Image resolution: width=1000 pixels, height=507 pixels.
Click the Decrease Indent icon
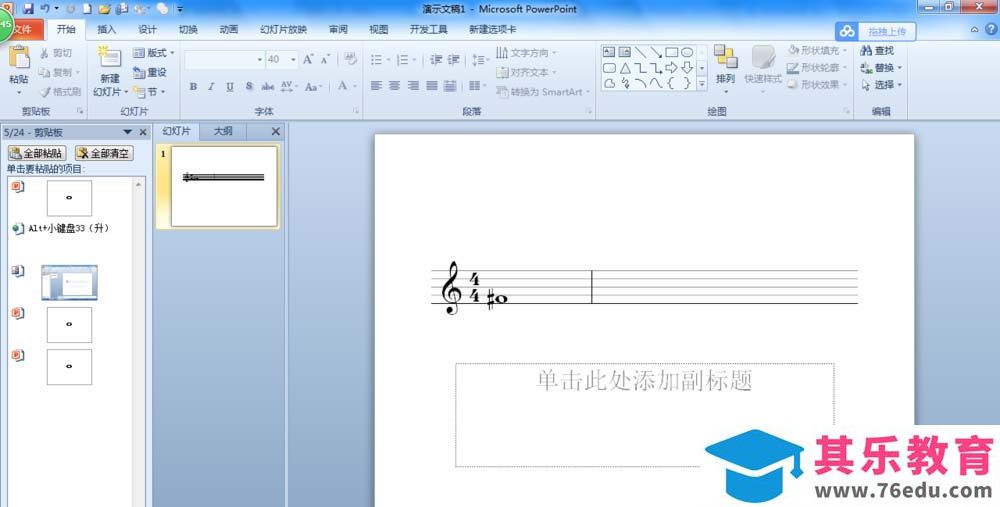tap(436, 59)
